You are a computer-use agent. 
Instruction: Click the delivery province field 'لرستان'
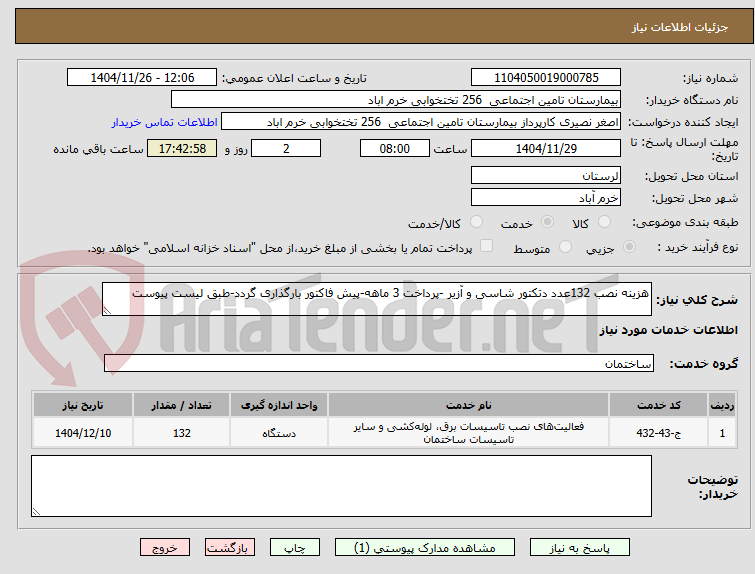click(546, 175)
